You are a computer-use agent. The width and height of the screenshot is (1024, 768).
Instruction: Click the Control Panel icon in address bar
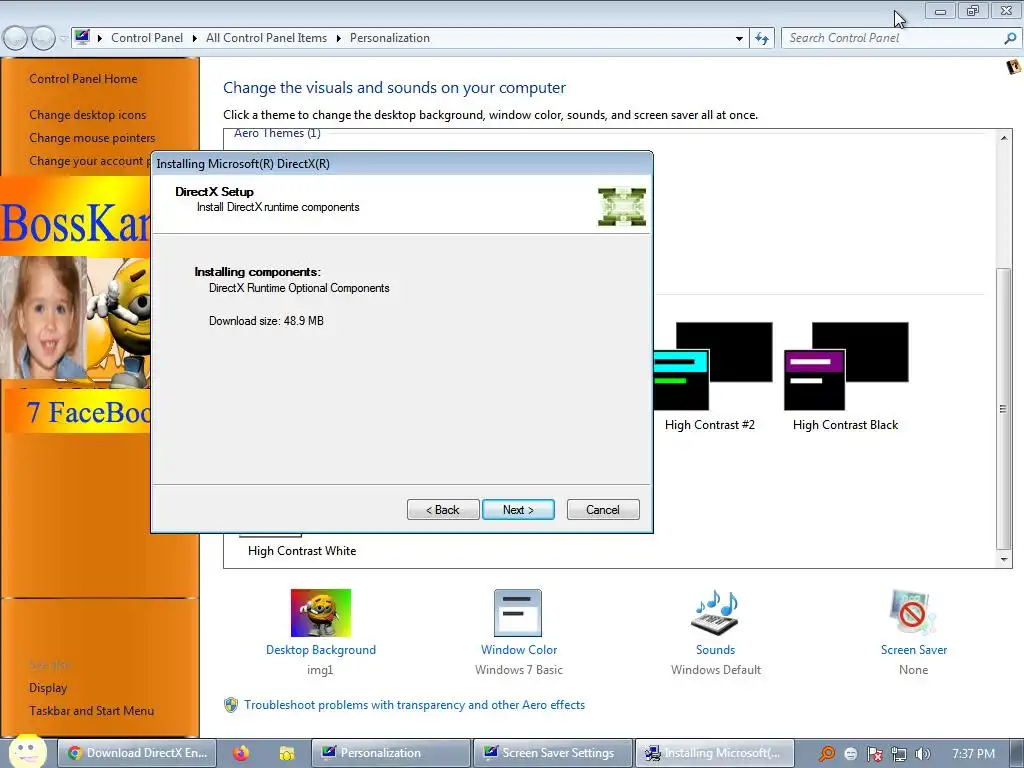pyautogui.click(x=82, y=37)
